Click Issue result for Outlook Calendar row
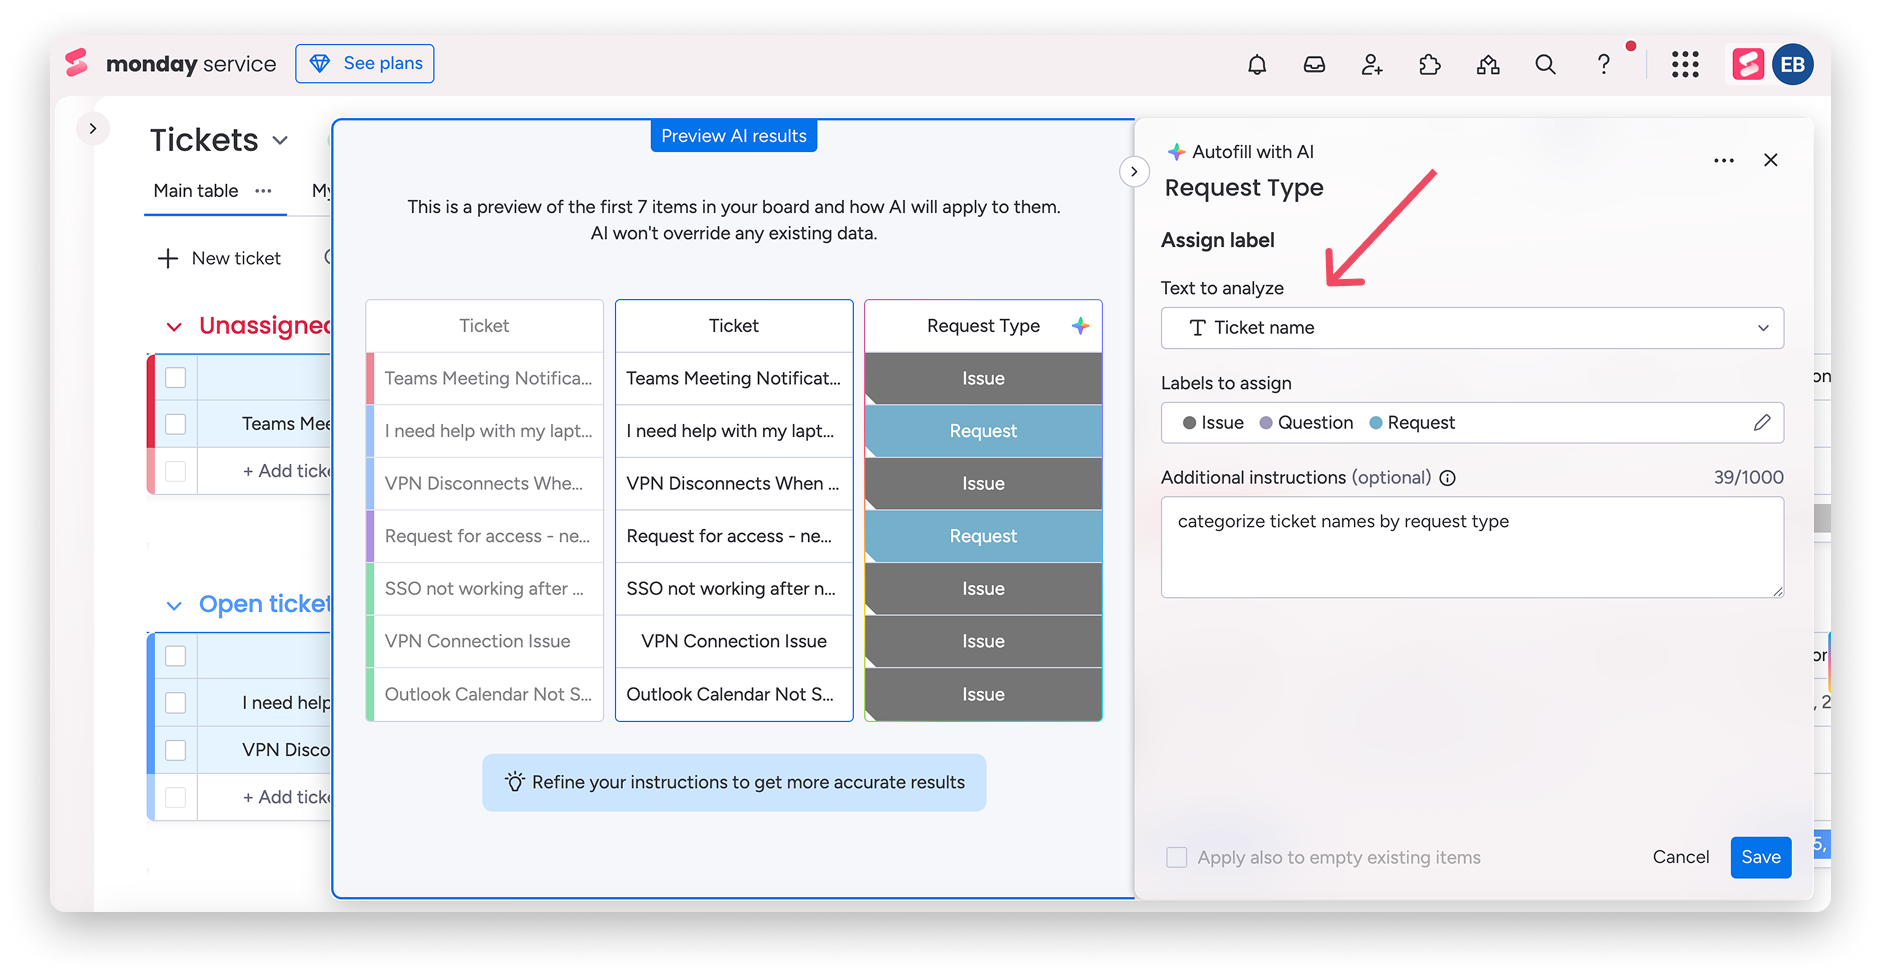The image size is (1881, 977). coord(983,694)
